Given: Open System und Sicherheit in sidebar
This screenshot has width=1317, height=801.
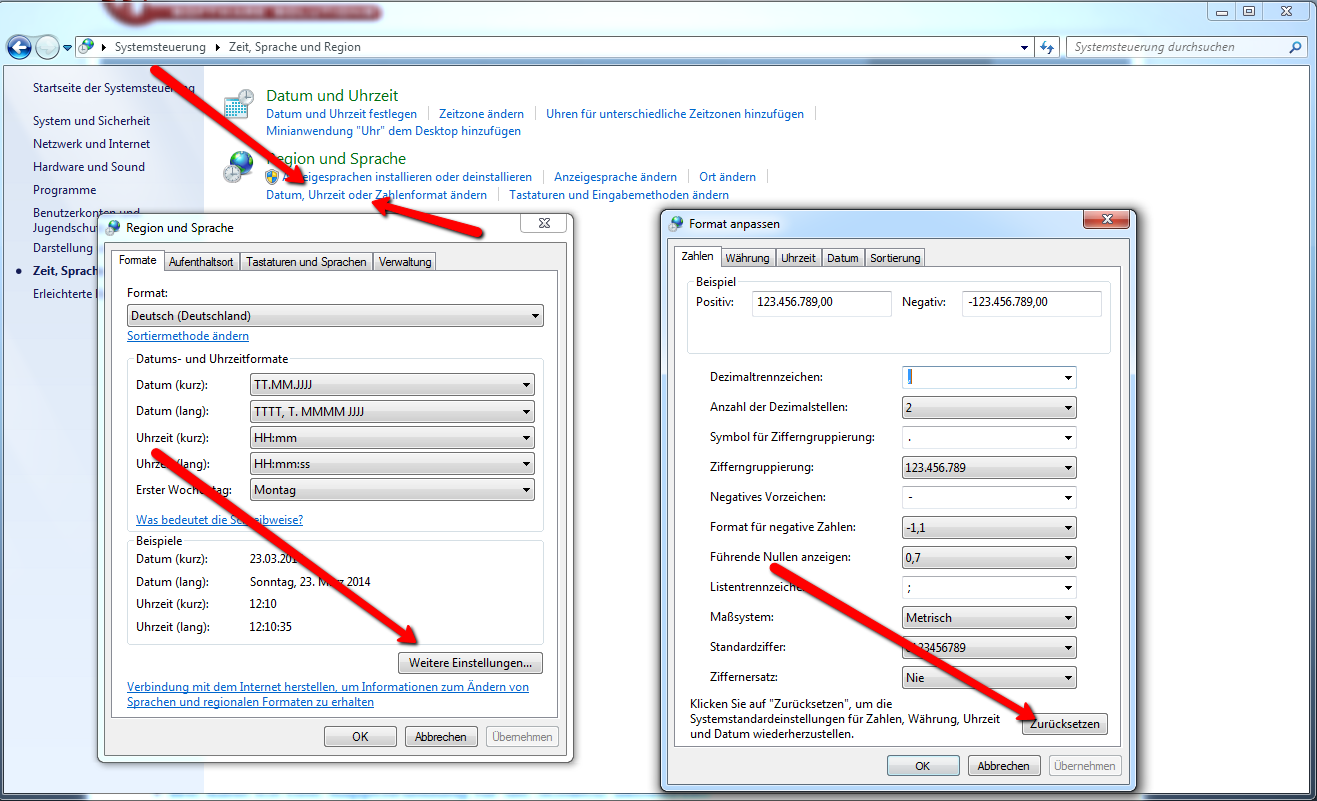Looking at the screenshot, I should pos(91,121).
